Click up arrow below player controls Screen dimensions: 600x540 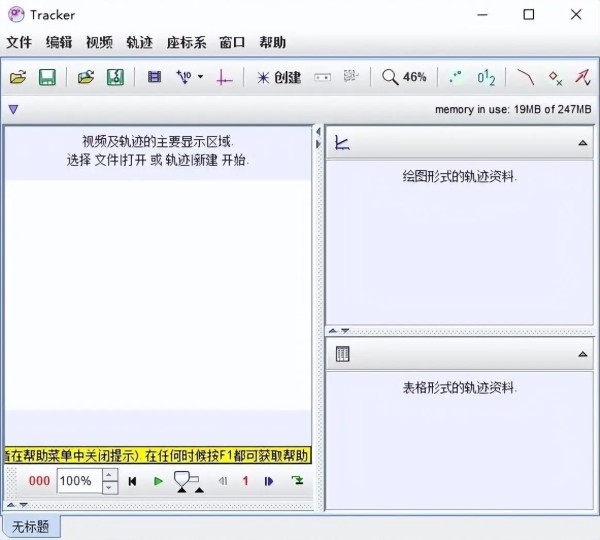click(x=11, y=505)
